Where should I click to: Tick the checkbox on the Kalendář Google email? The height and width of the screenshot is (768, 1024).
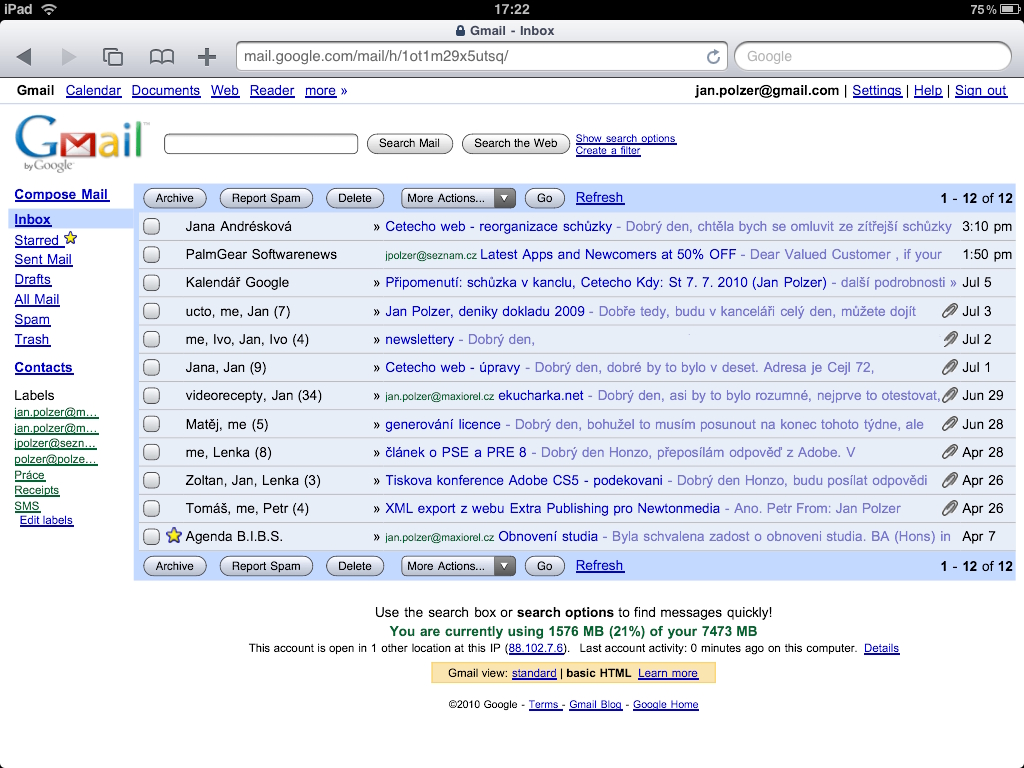151,282
